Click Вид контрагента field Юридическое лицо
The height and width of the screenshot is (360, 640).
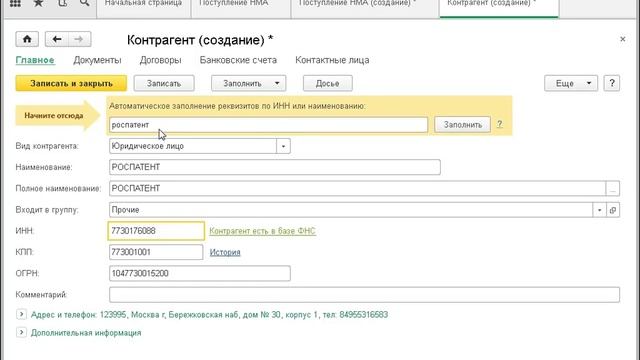193,146
